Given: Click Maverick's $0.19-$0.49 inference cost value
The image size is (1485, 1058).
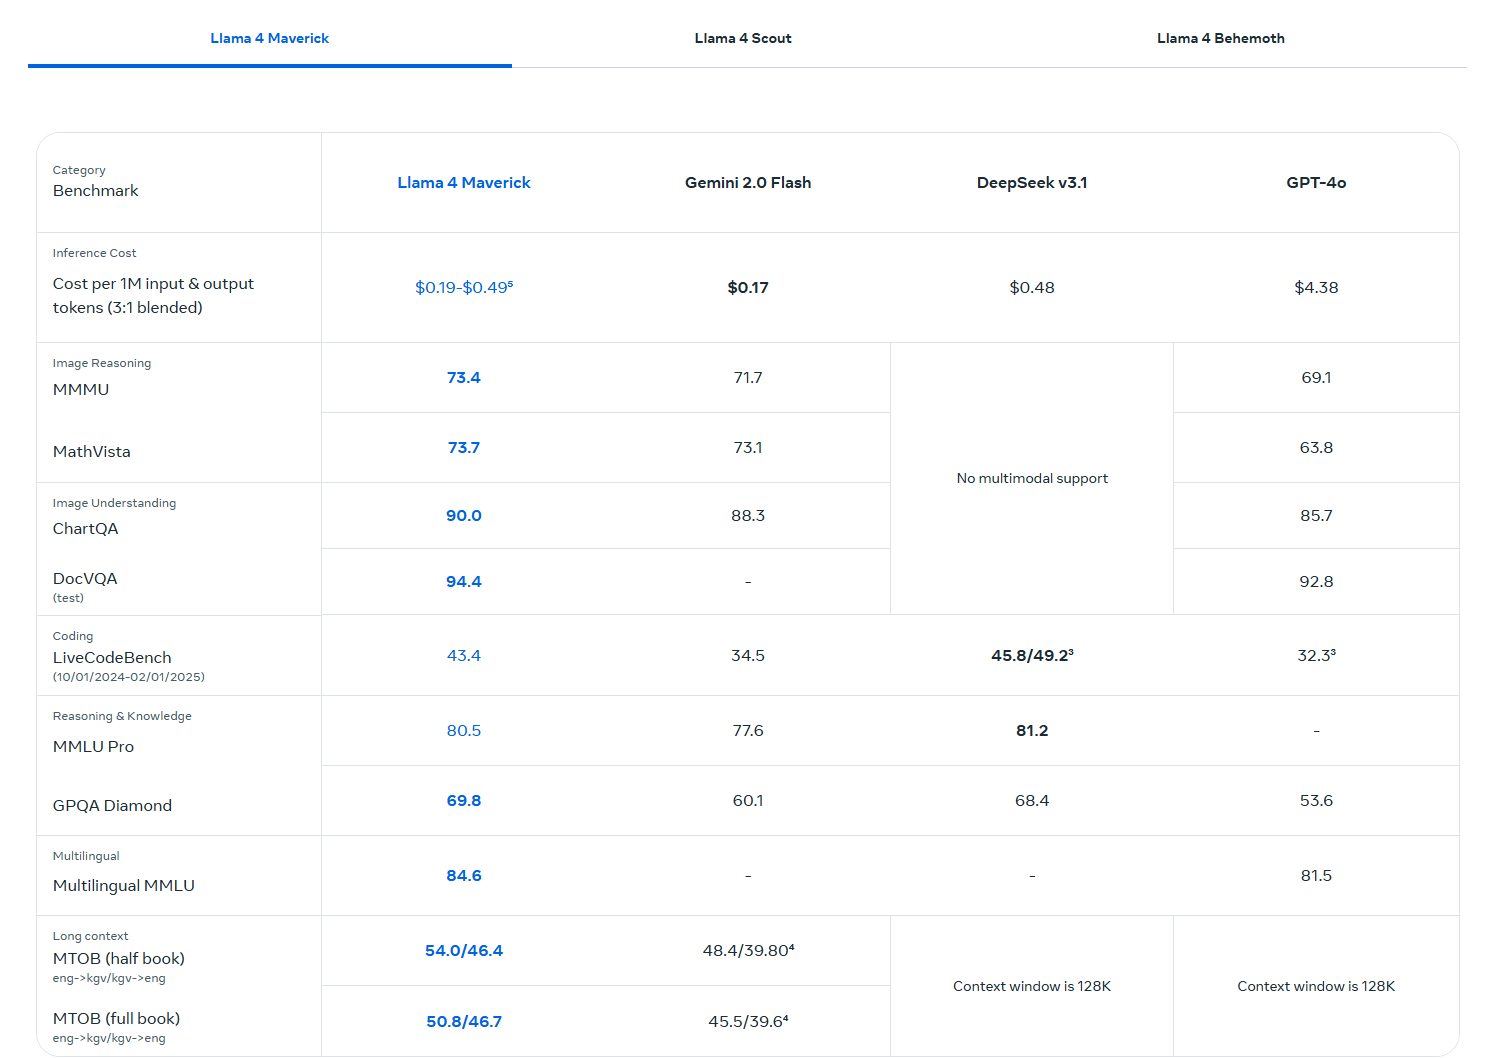Looking at the screenshot, I should coord(463,287).
